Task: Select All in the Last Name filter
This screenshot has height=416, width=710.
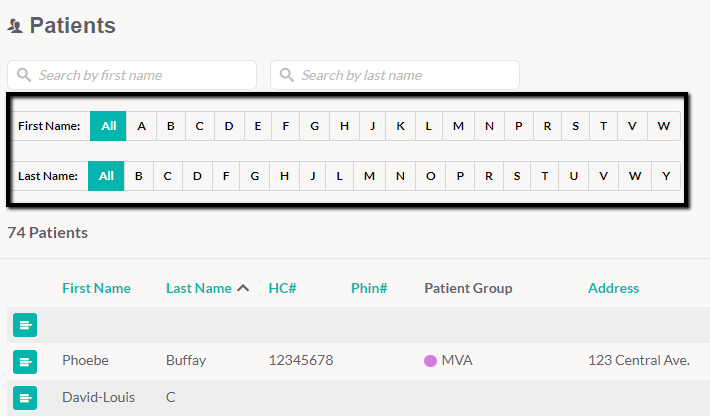Action: click(x=106, y=176)
